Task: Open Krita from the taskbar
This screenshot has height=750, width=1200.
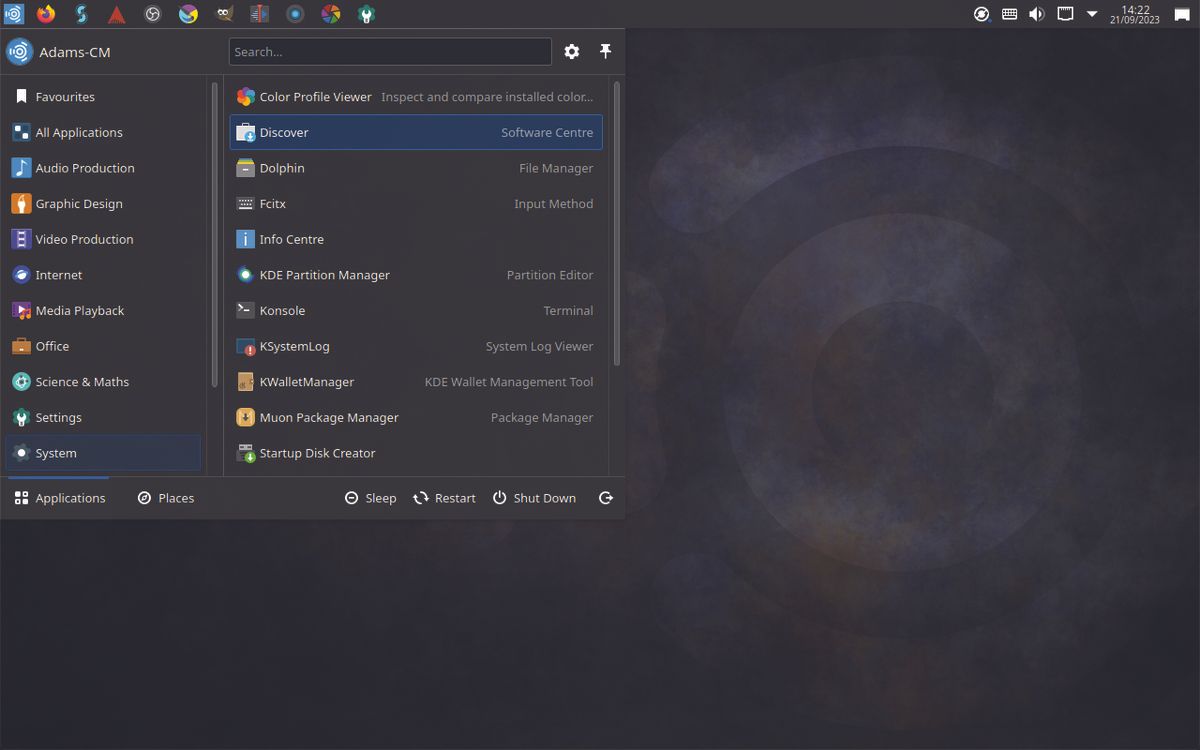Action: tap(188, 14)
